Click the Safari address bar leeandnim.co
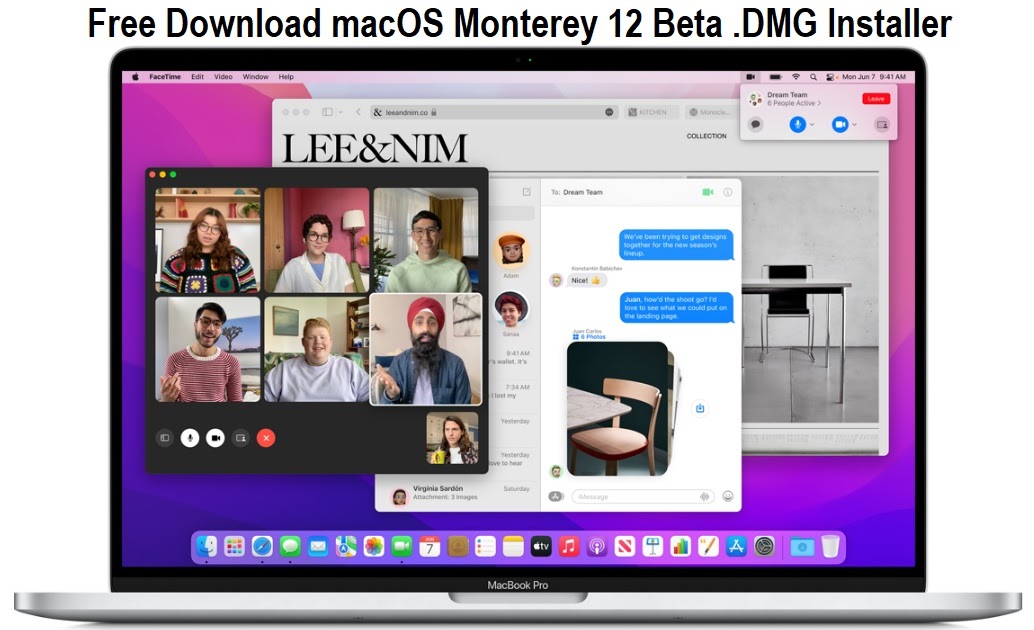1034x630 pixels. (x=493, y=112)
